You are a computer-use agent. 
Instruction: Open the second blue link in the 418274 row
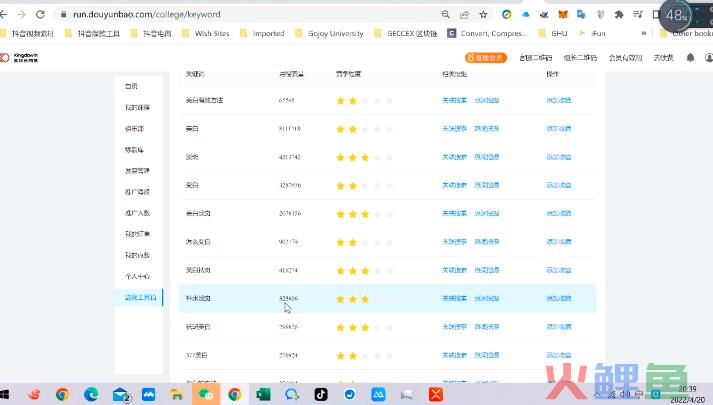(487, 270)
